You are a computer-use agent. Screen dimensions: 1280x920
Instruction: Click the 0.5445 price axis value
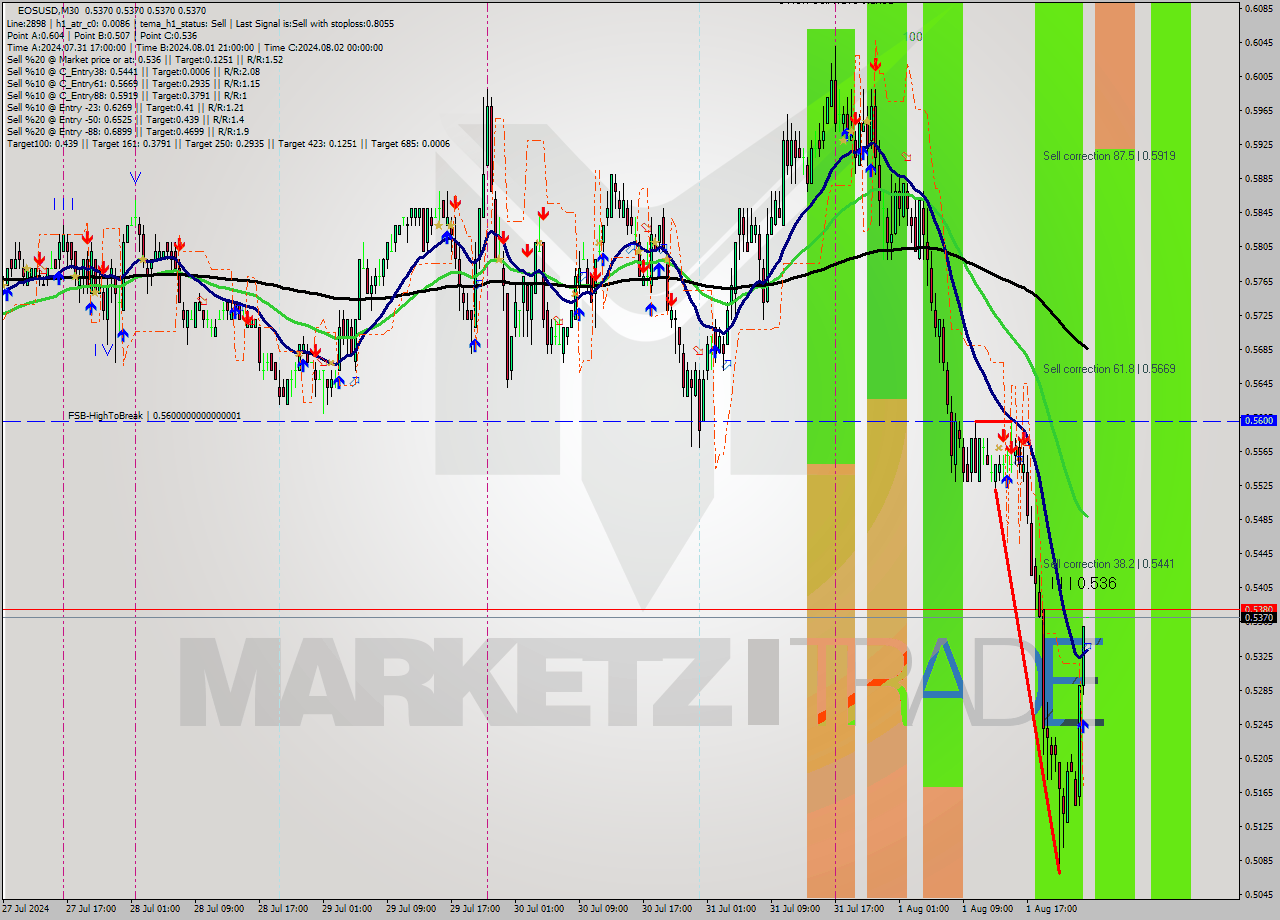click(1259, 553)
